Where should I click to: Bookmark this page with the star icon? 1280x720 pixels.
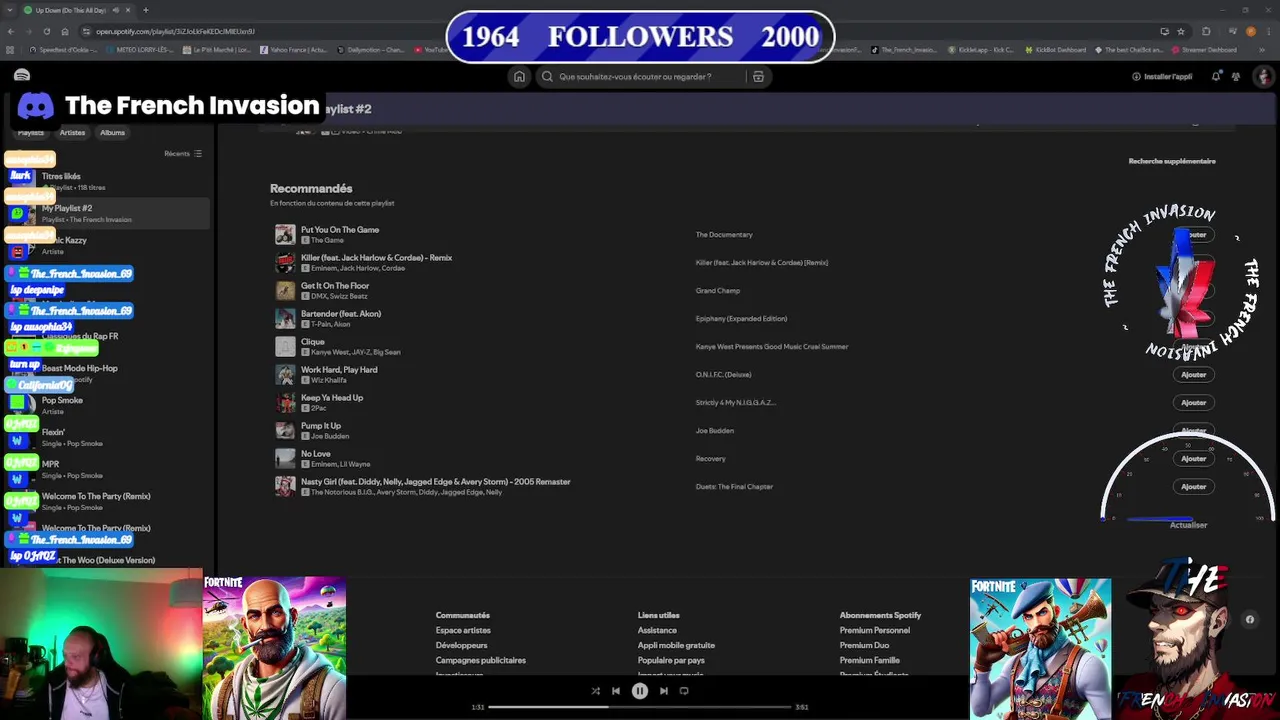click(x=1180, y=31)
